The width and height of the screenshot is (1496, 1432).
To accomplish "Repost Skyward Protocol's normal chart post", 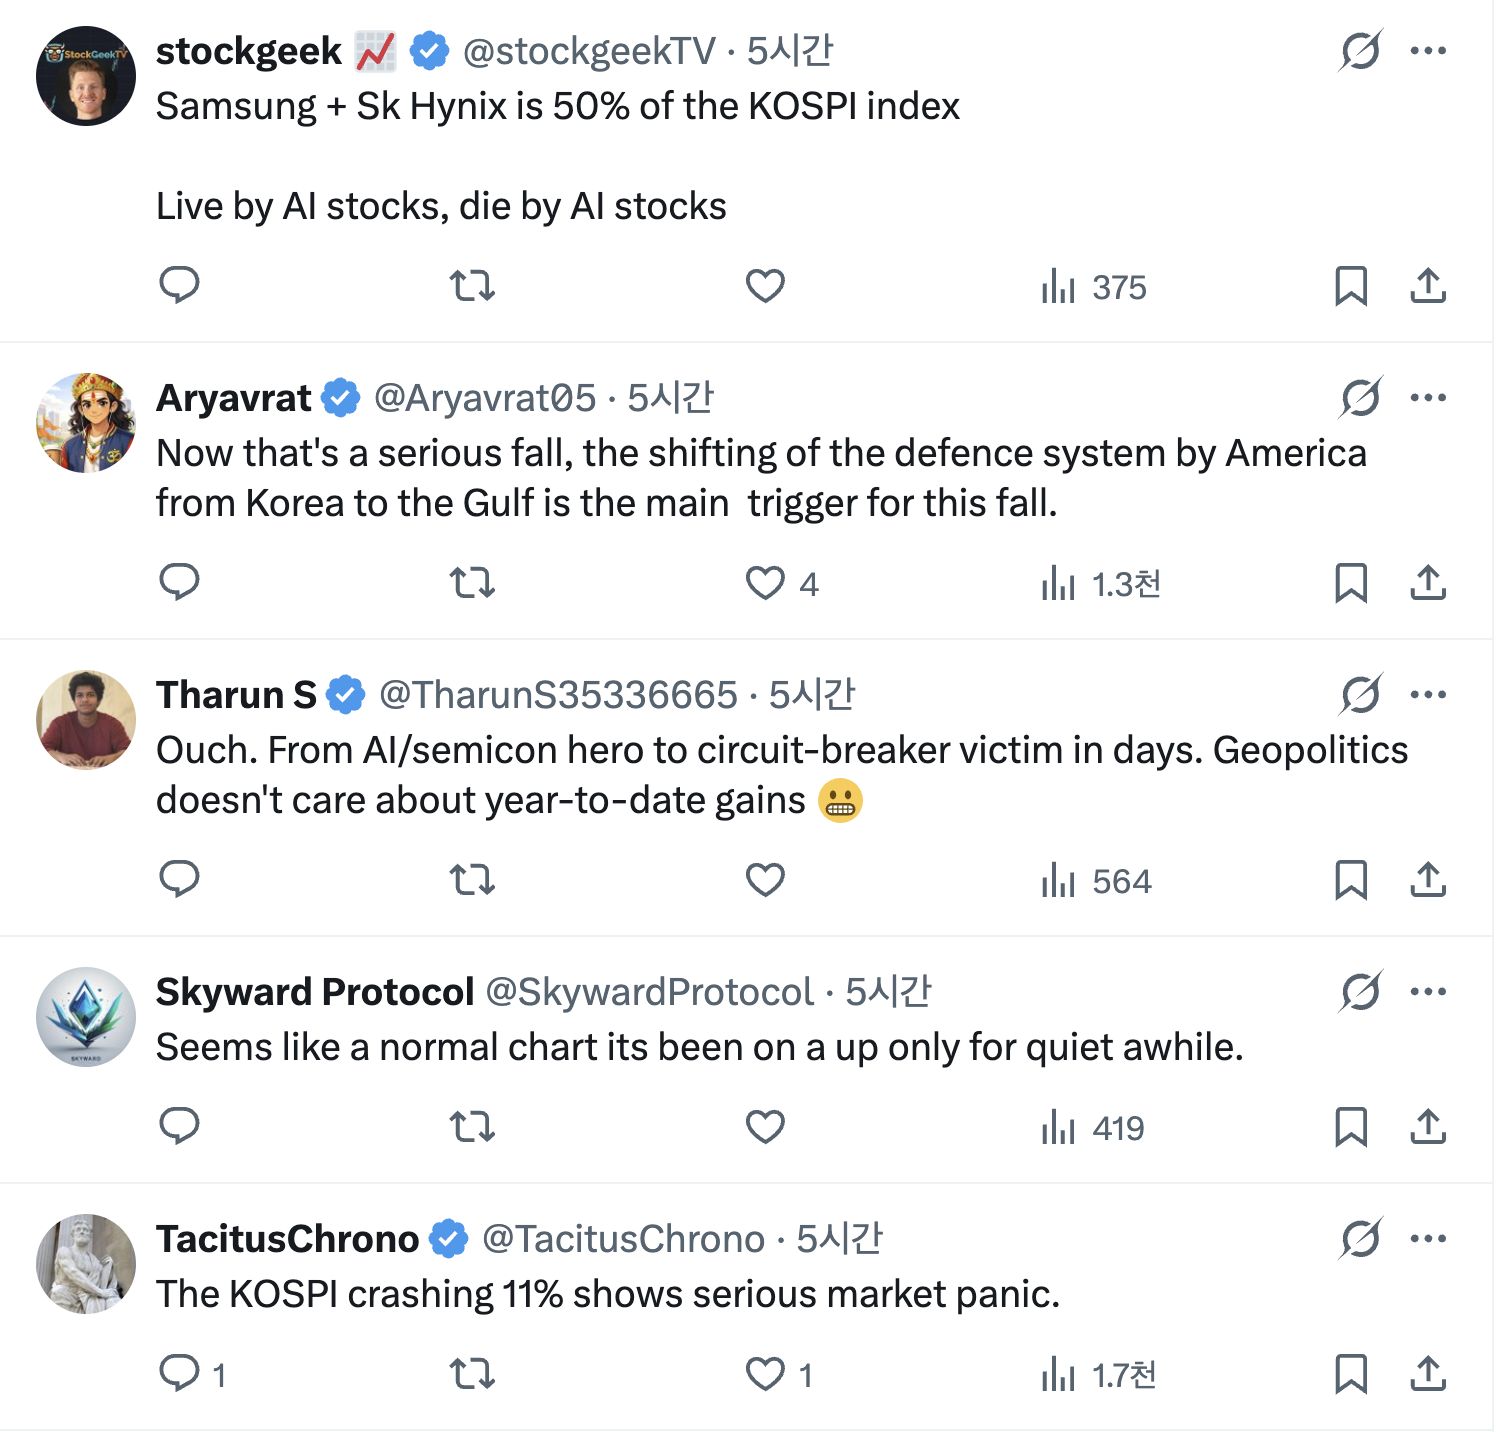I will pyautogui.click(x=472, y=1127).
